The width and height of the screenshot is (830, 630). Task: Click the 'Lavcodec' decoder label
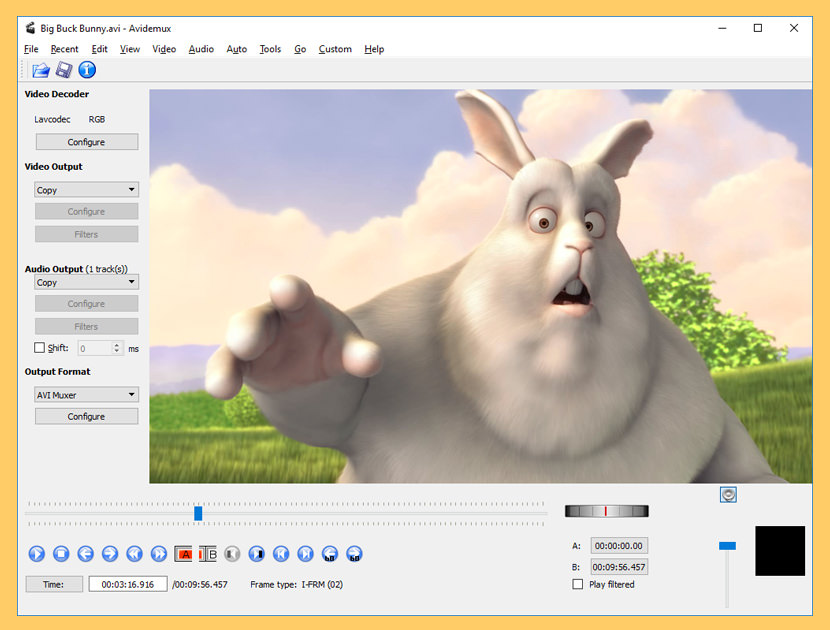point(52,120)
